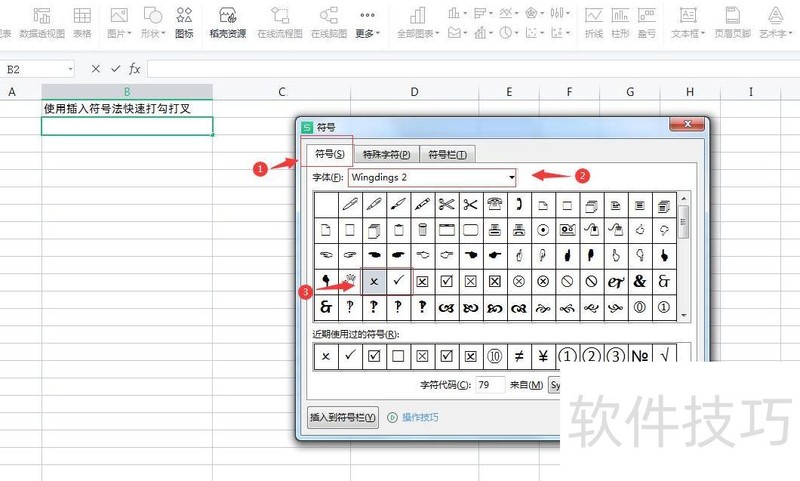Image resolution: width=800 pixels, height=481 pixels.
Task: Switch to the 特殊字符(P) tab
Action: [x=387, y=154]
